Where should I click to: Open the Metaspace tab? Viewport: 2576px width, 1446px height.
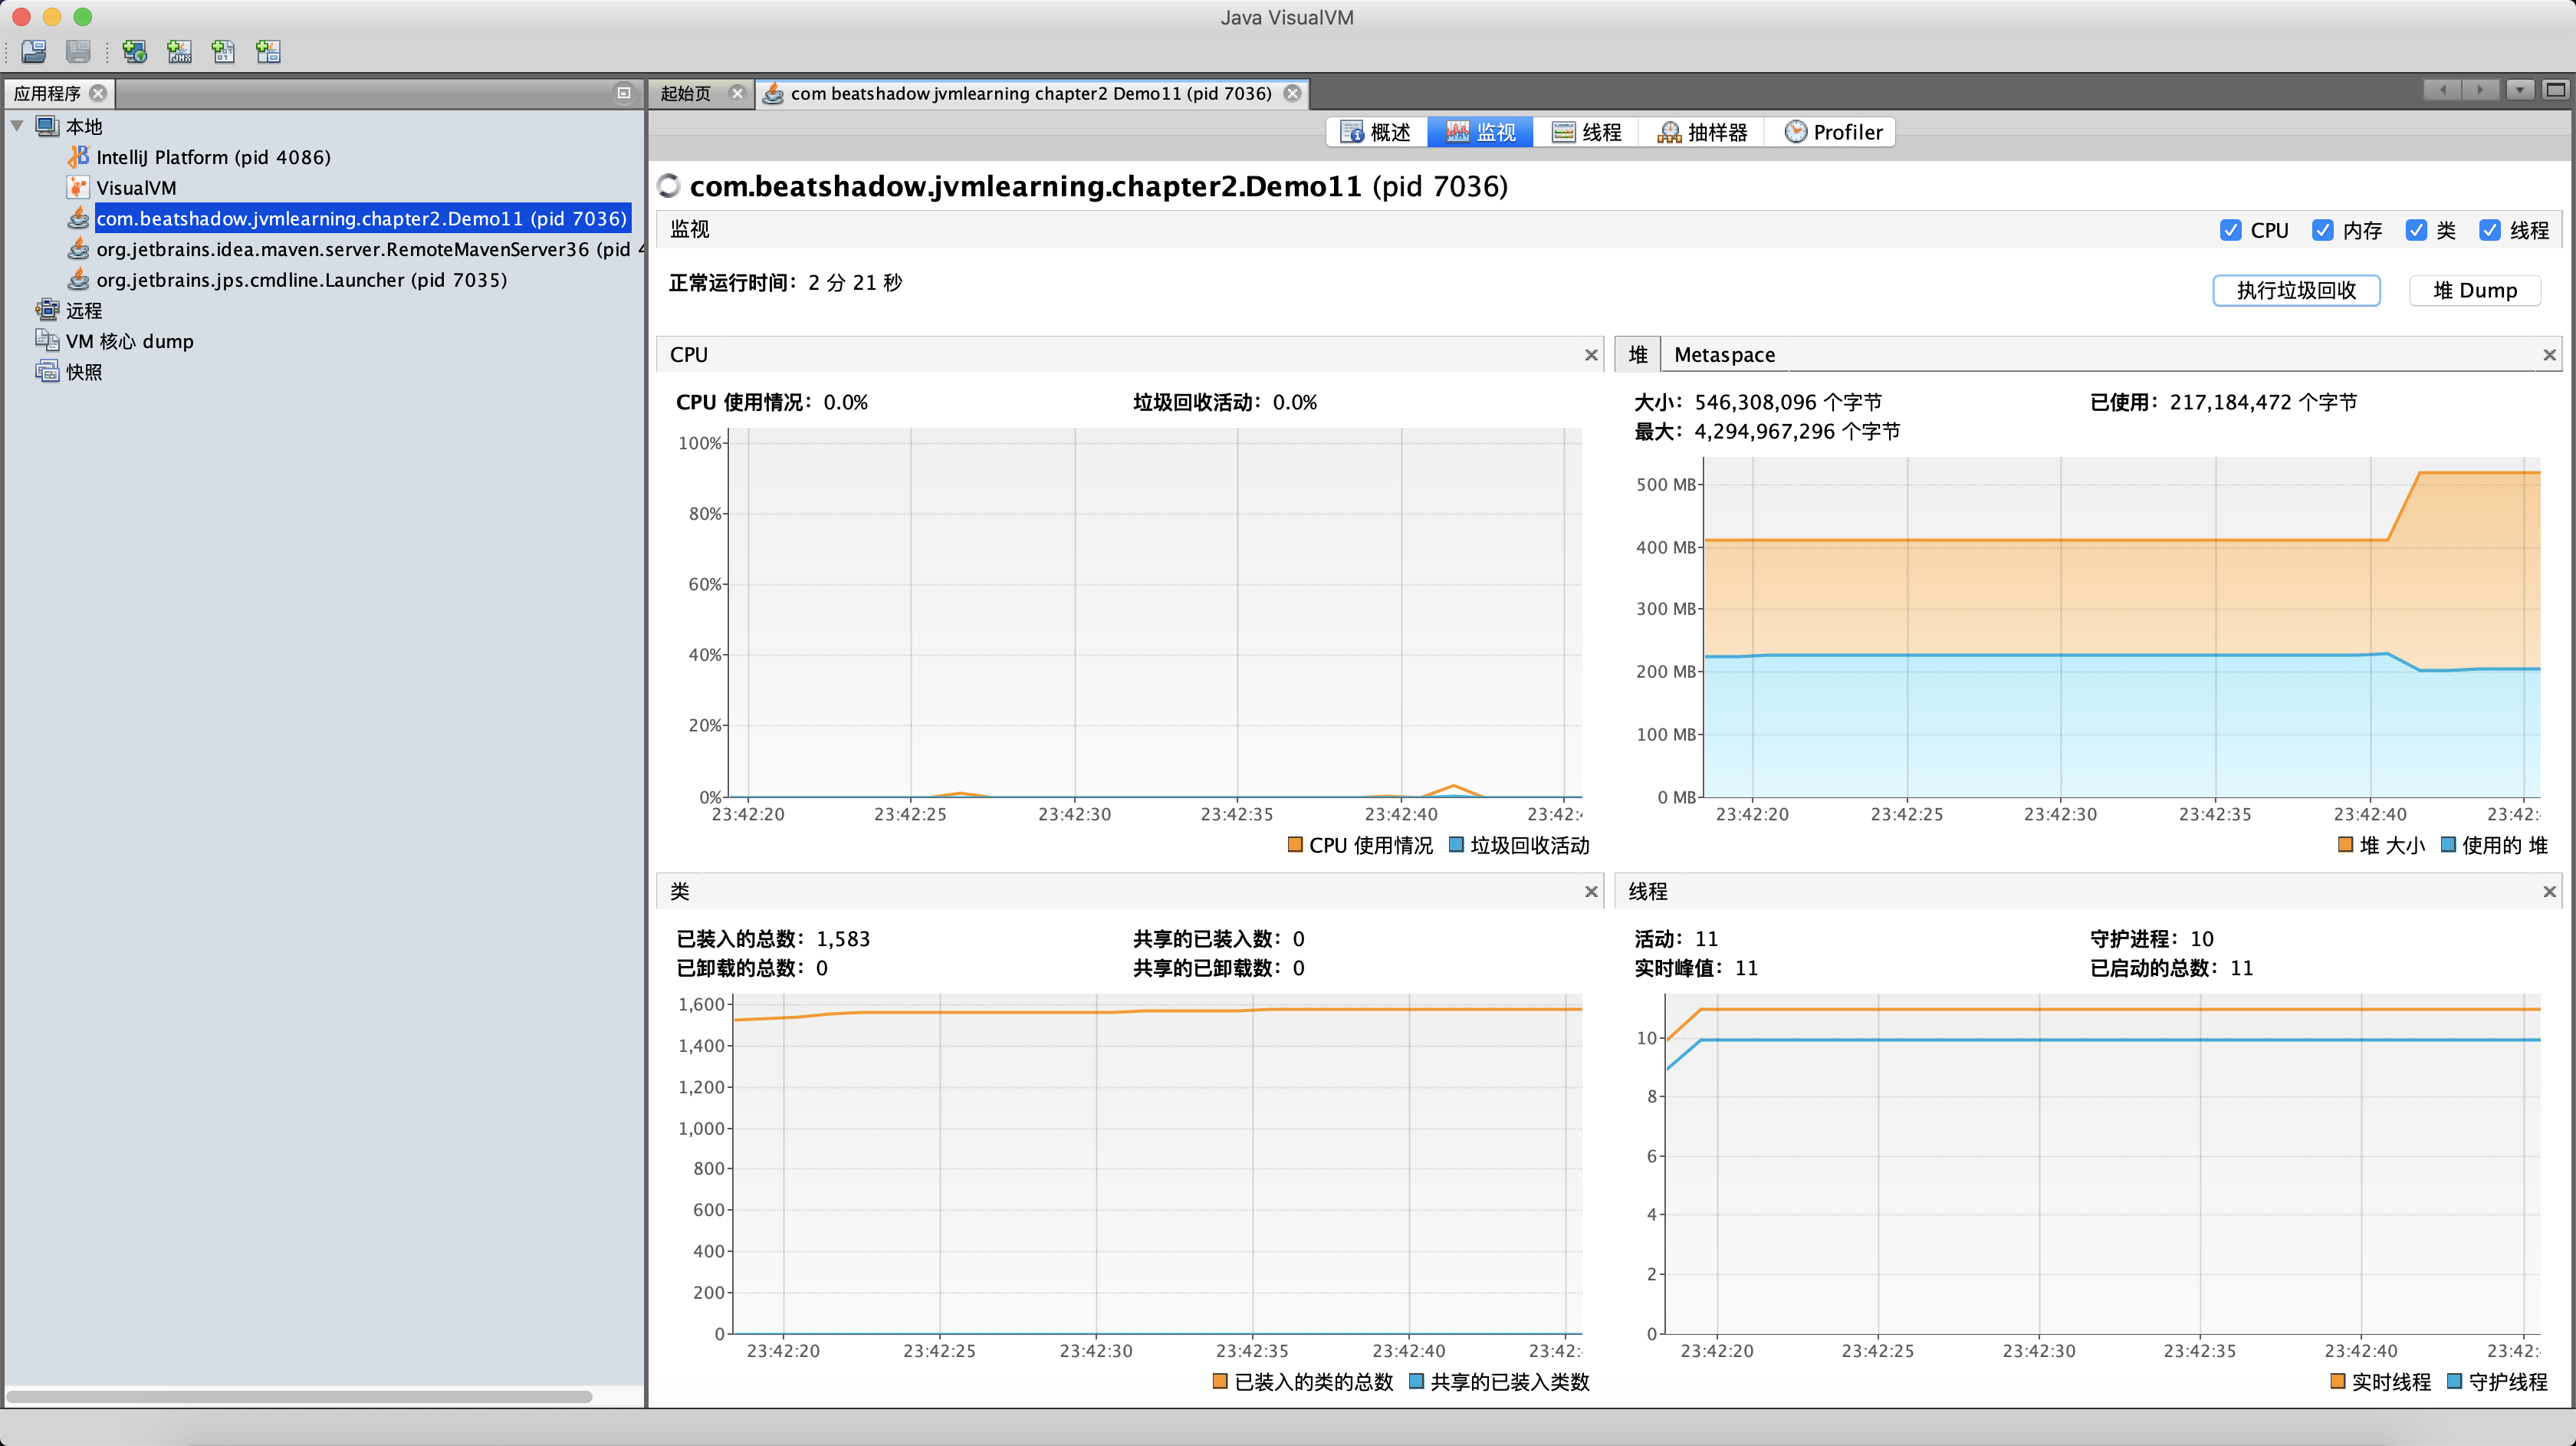(x=1724, y=355)
